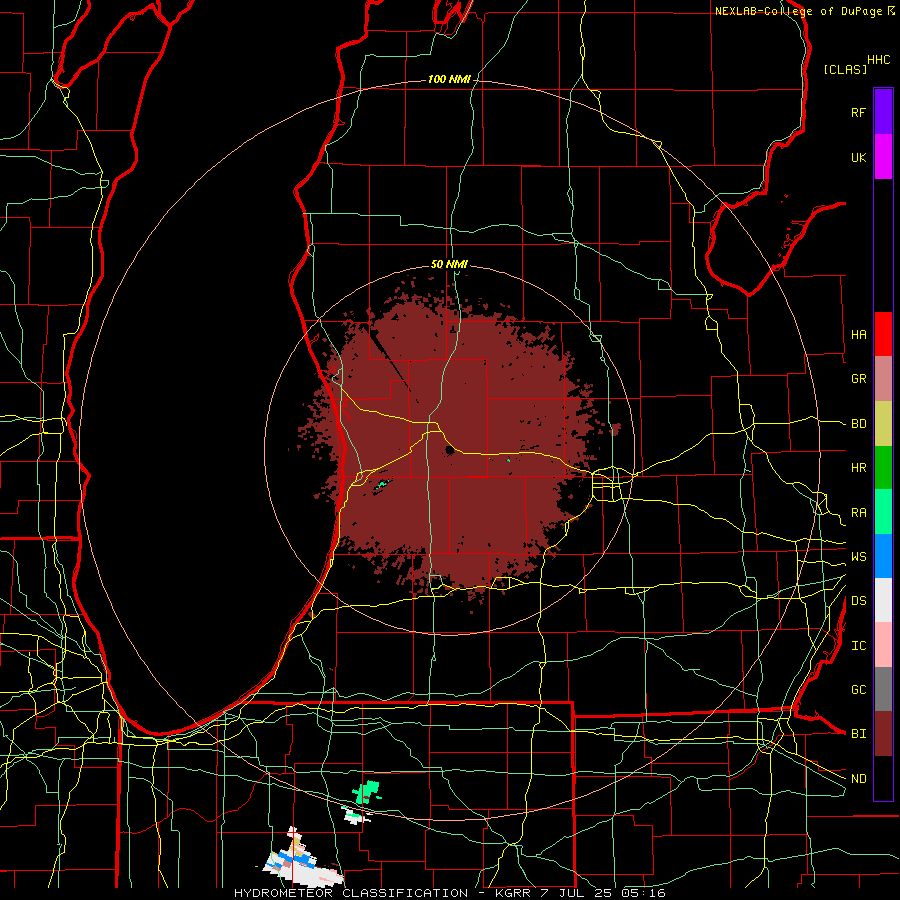This screenshot has height=900, width=900.
Task: Click the HR green legend swatch
Action: point(883,467)
